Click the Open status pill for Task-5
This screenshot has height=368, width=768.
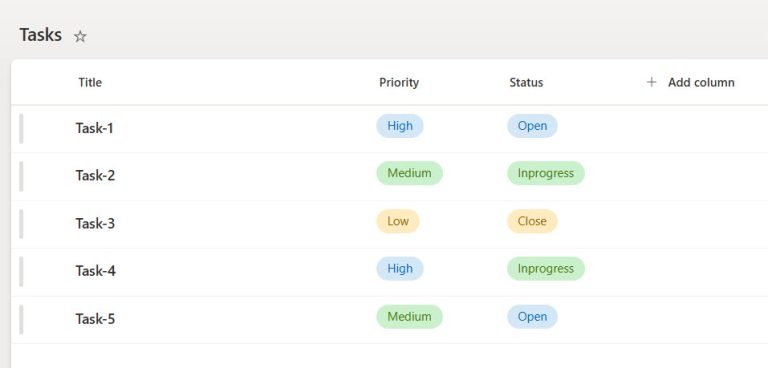tap(532, 317)
